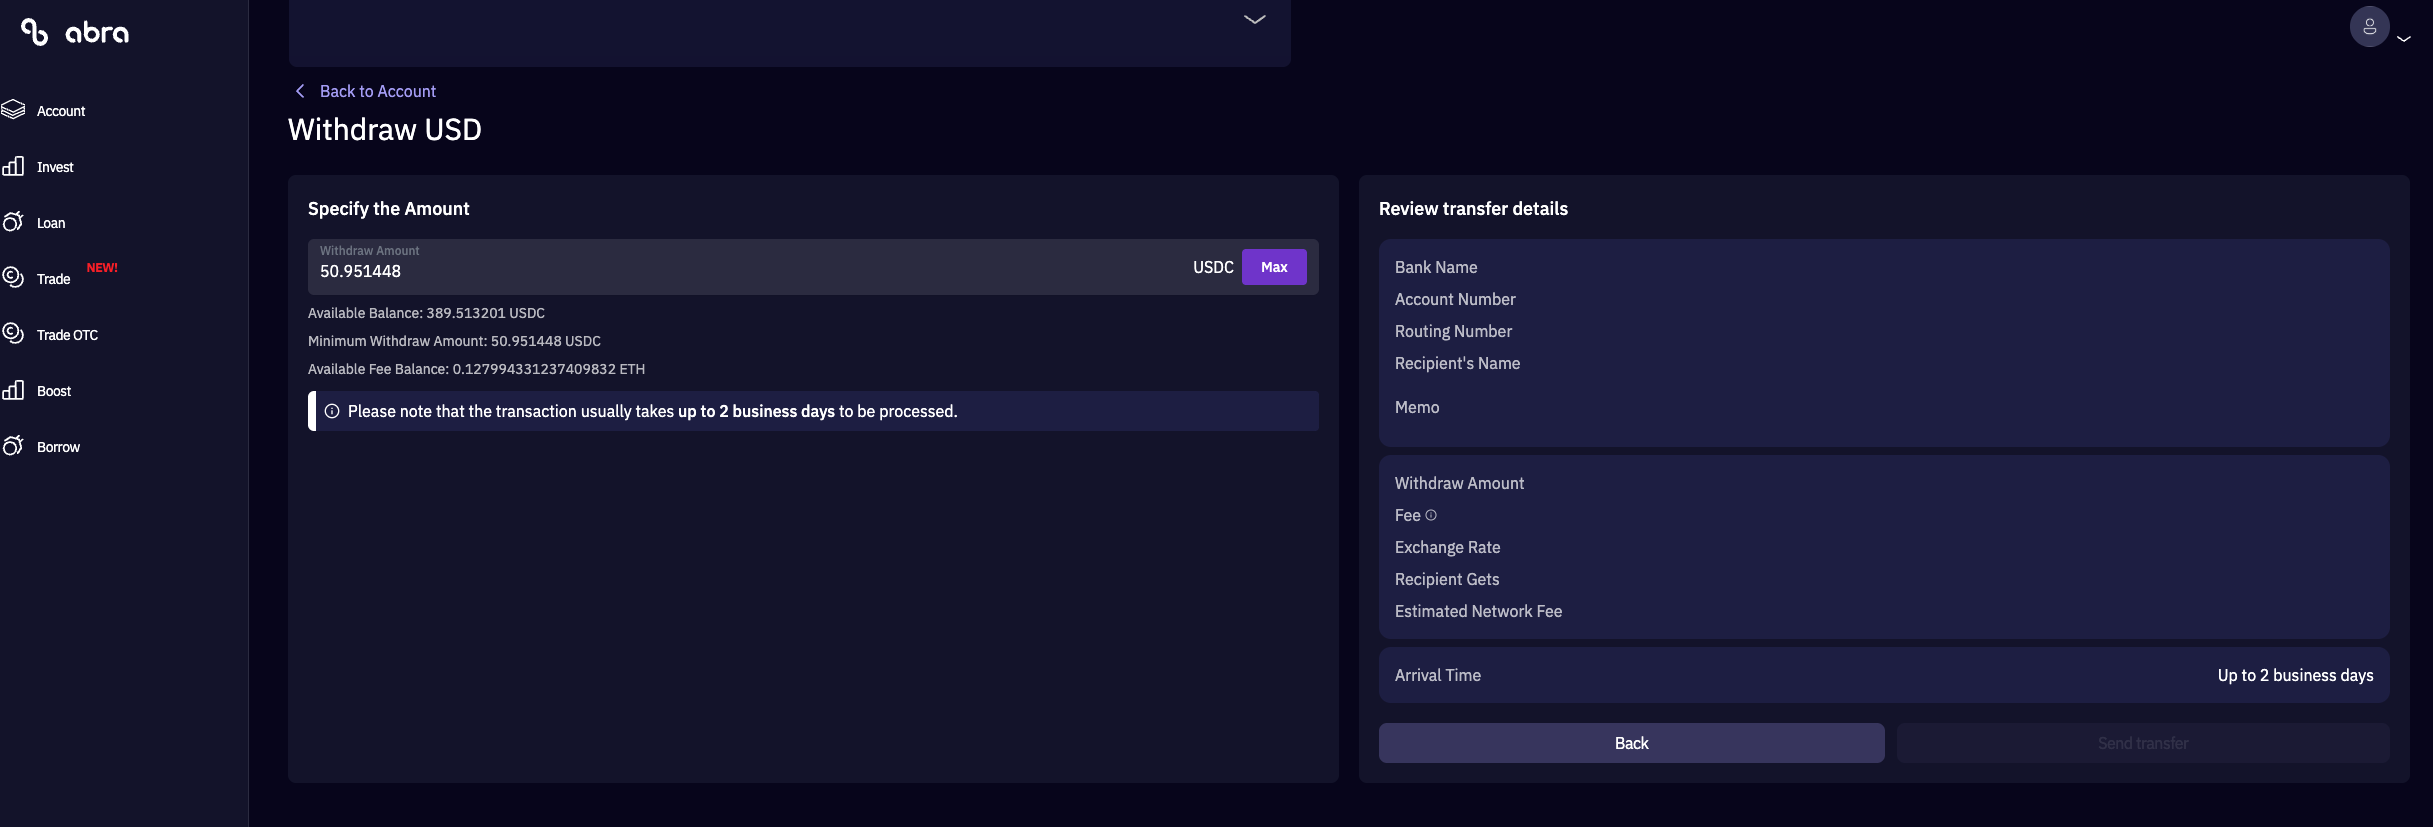The width and height of the screenshot is (2433, 827).
Task: Click the user profile avatar icon
Action: point(2369,27)
